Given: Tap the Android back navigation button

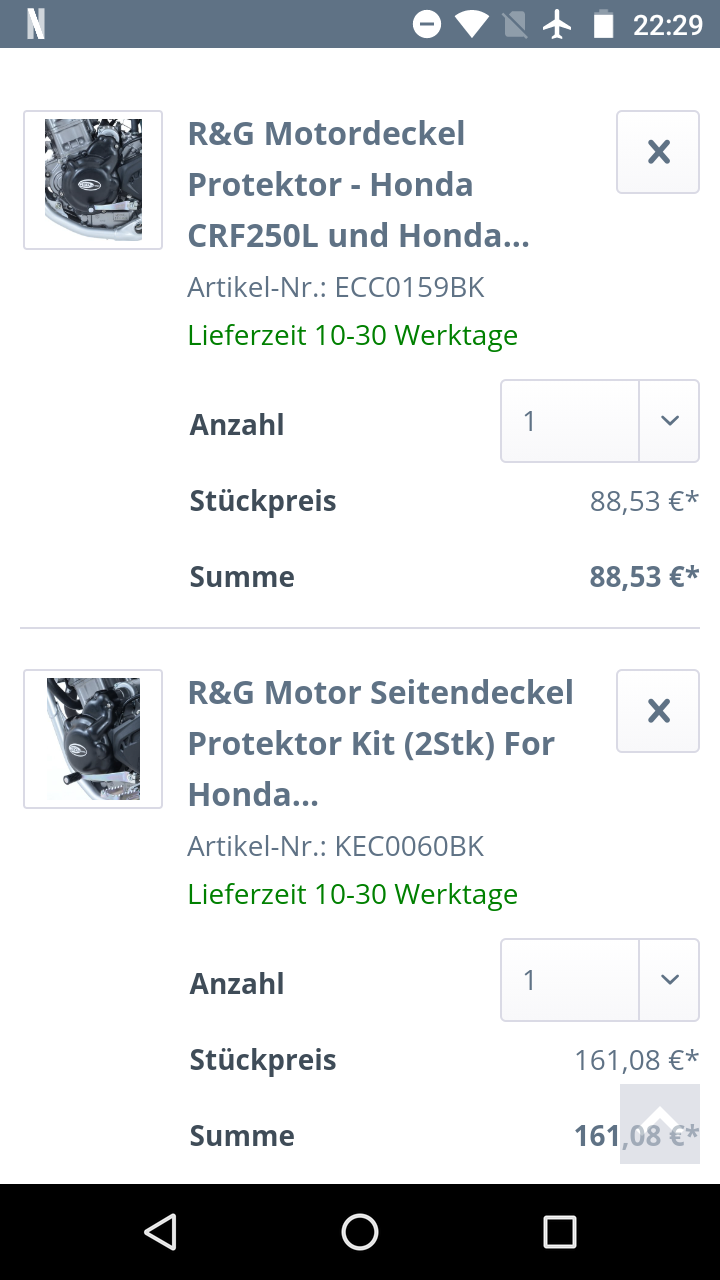Looking at the screenshot, I should 160,1232.
